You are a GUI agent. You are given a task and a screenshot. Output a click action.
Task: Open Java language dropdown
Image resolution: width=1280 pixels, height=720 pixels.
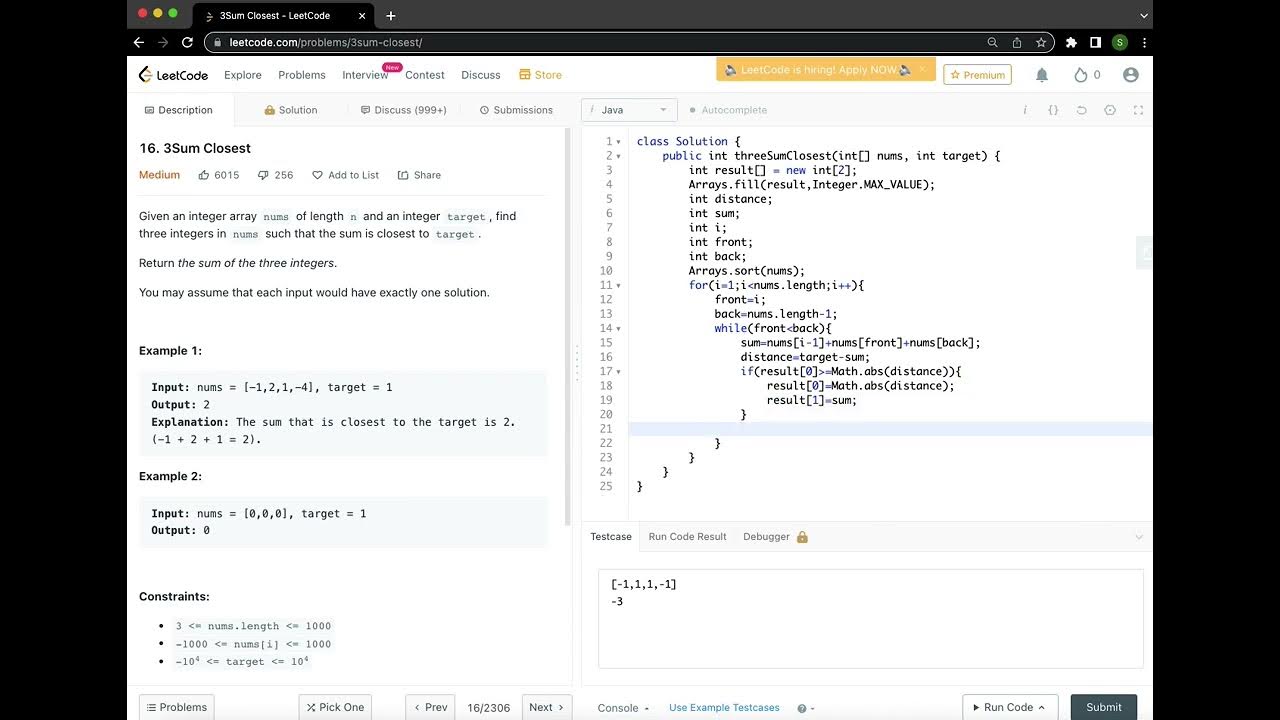coord(629,110)
